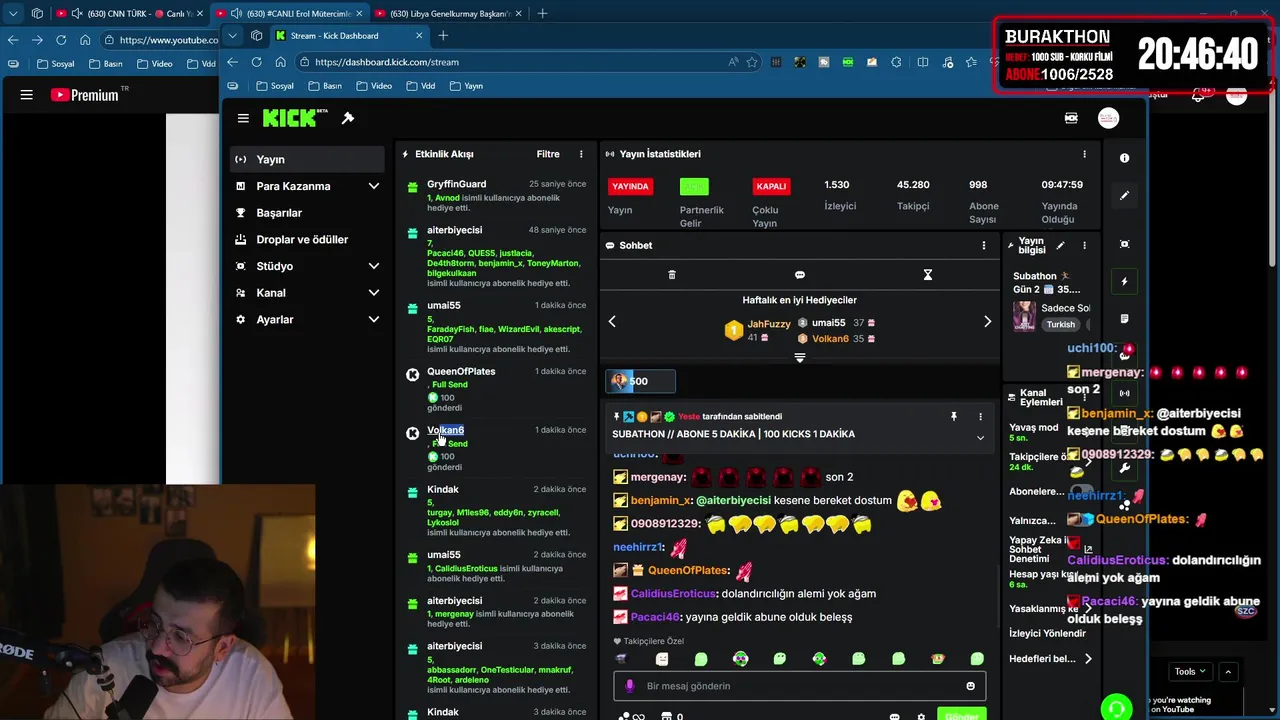Unpin the pinned message with pin icon

click(x=954, y=416)
